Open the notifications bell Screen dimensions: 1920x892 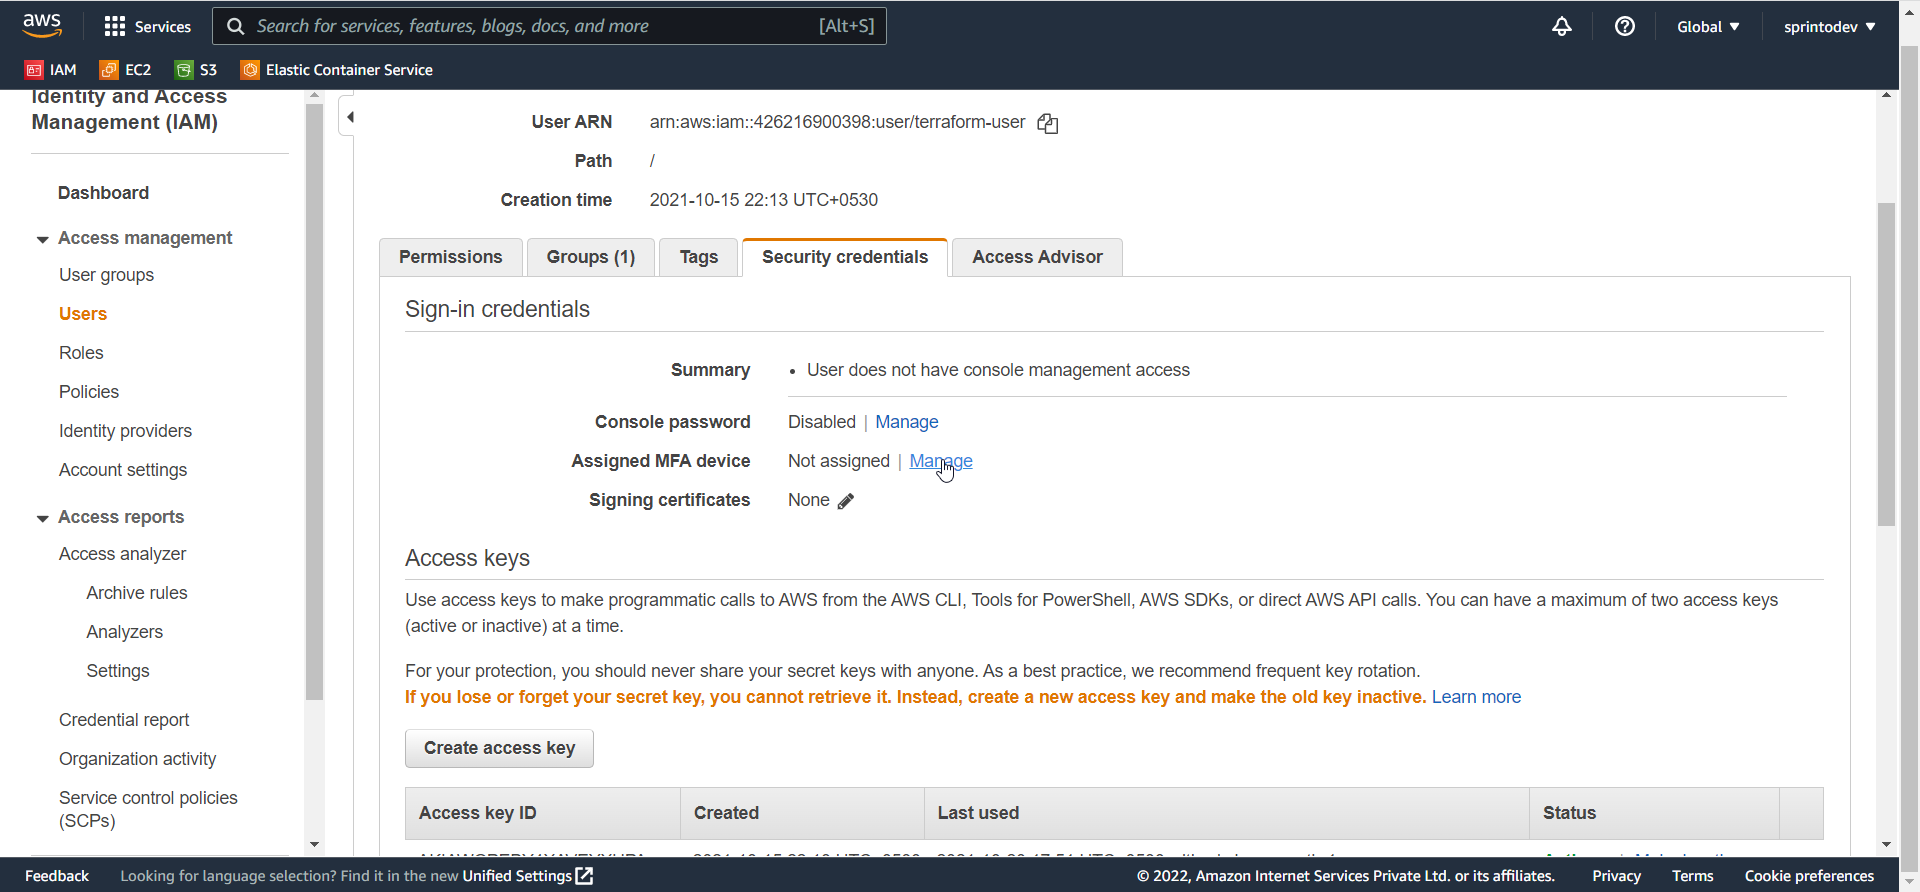(x=1561, y=26)
